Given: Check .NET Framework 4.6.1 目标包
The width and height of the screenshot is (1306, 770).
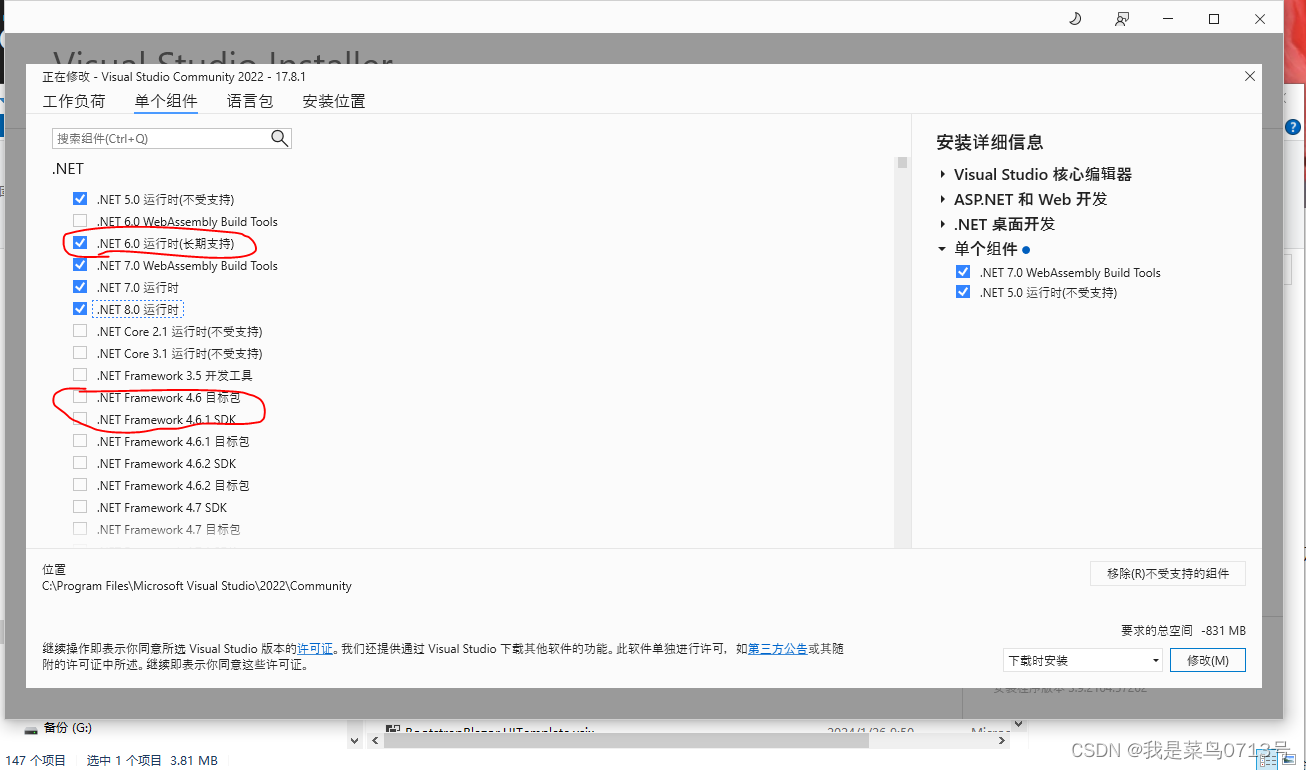Looking at the screenshot, I should pos(80,441).
